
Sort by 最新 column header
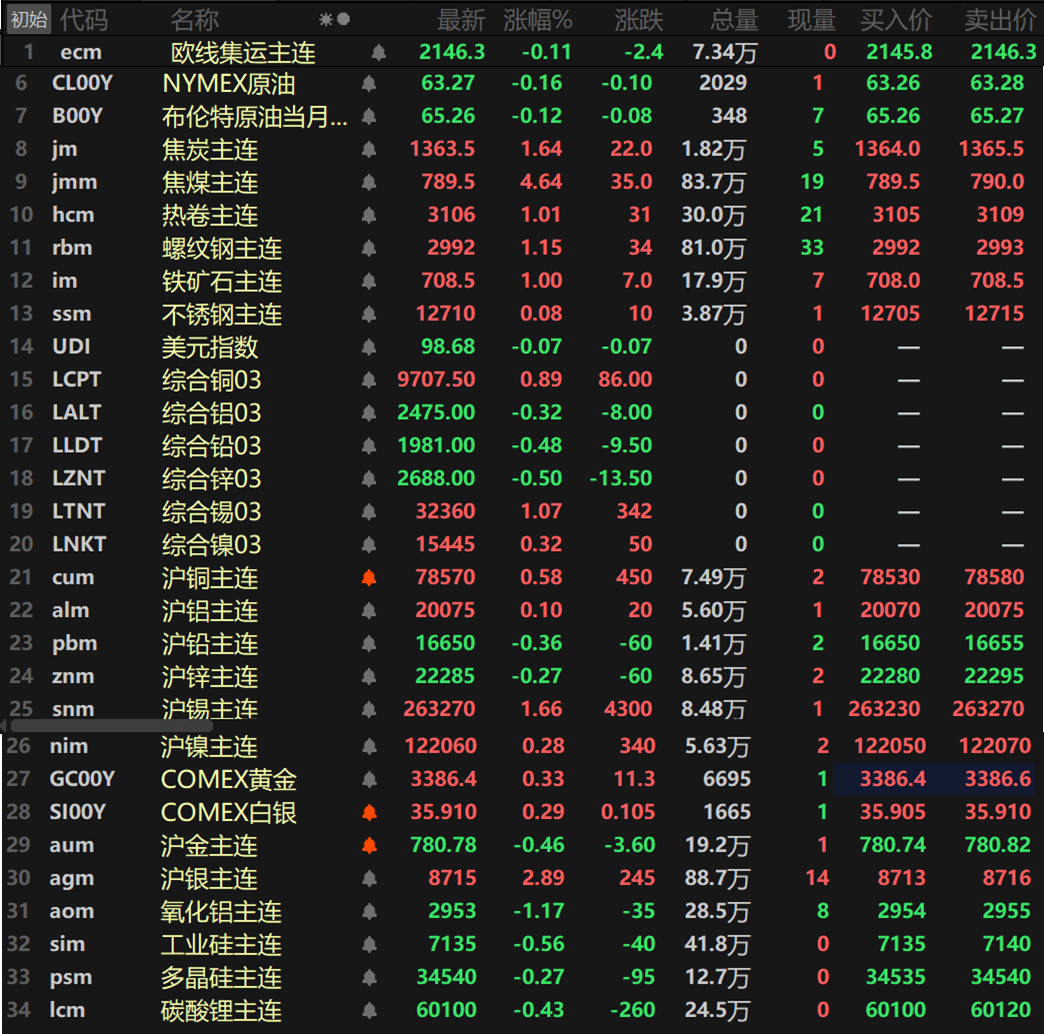coord(461,20)
